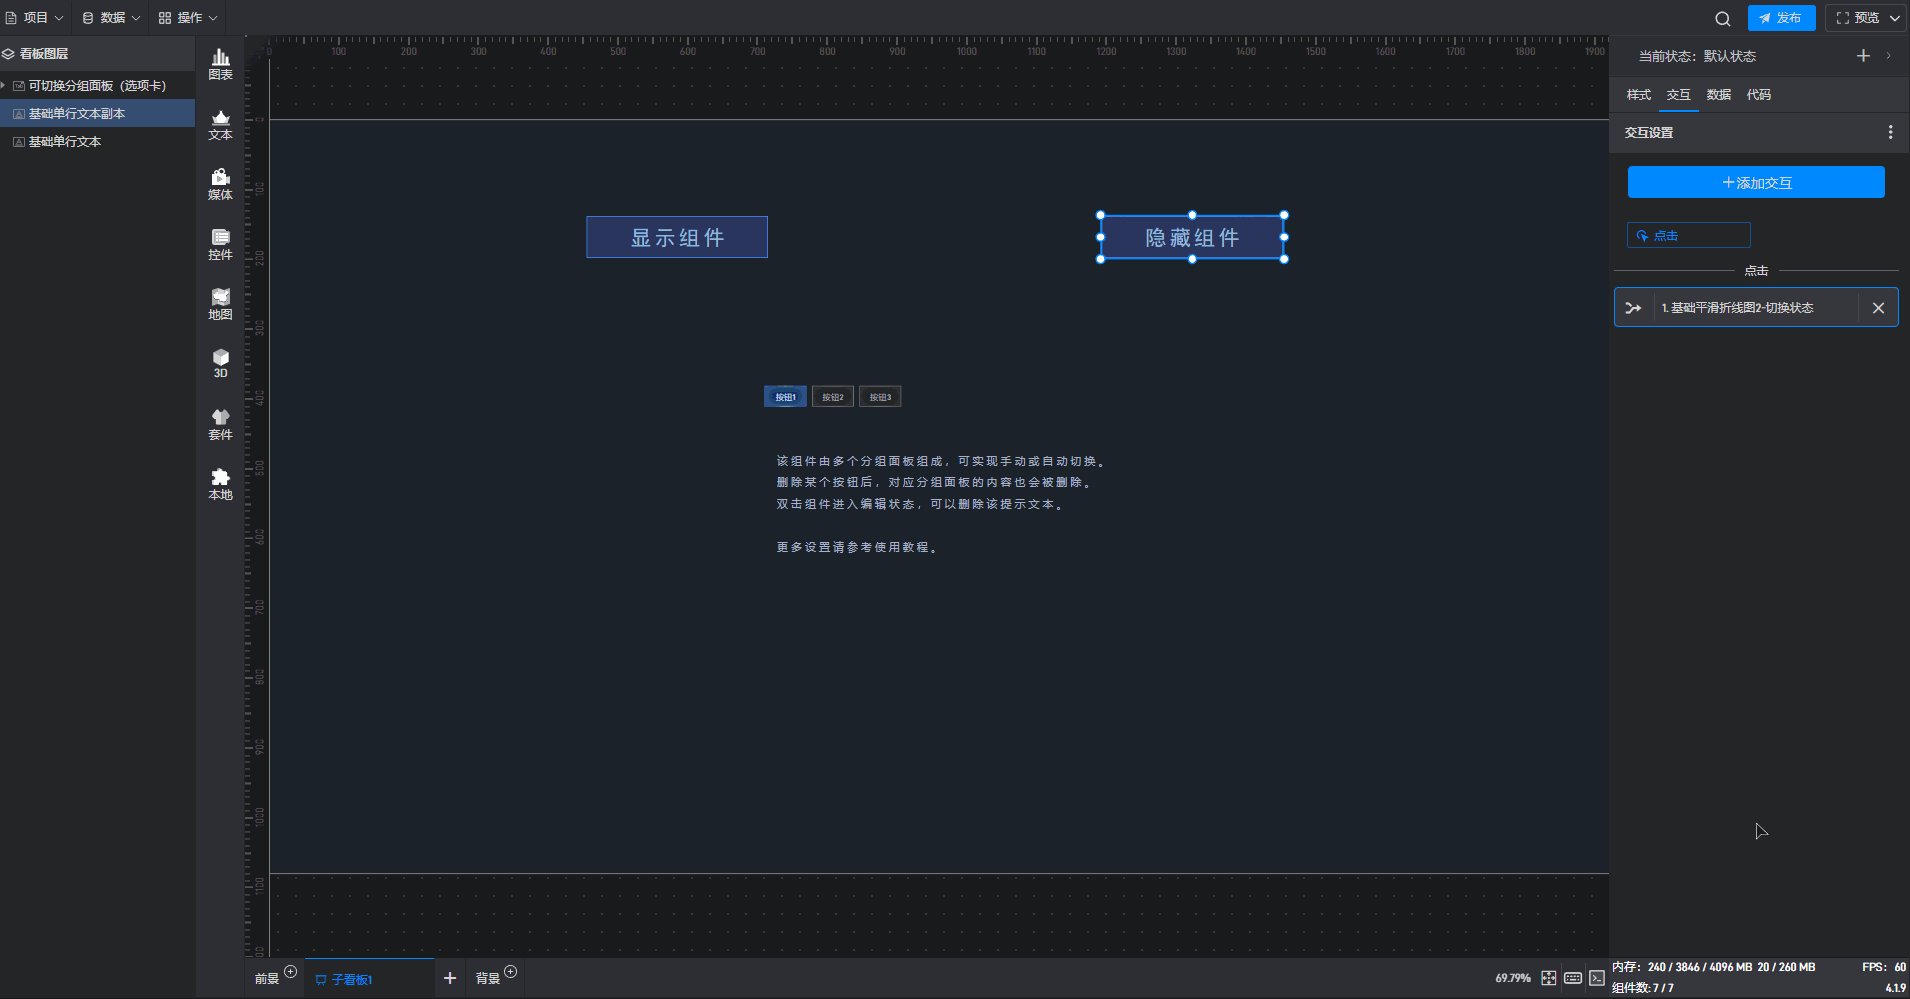Switch to the 交互 tab
The height and width of the screenshot is (999, 1910).
pos(1678,95)
